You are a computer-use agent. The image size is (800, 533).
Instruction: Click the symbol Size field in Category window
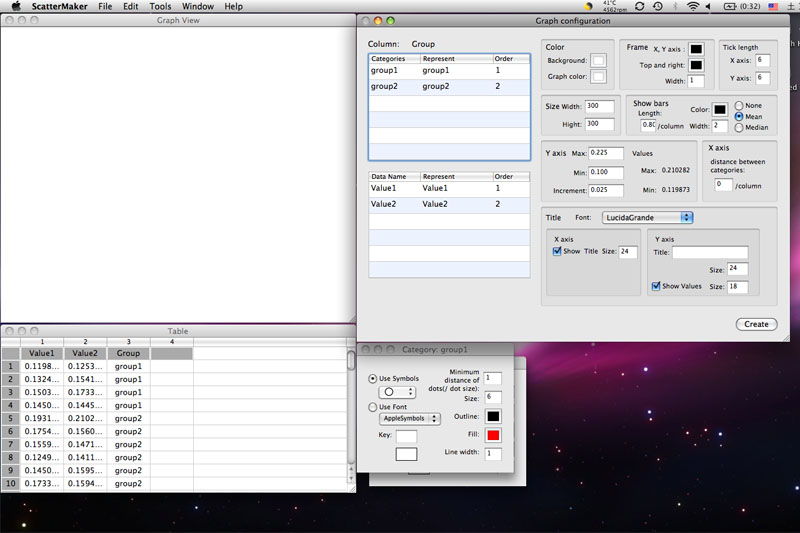pyautogui.click(x=492, y=397)
